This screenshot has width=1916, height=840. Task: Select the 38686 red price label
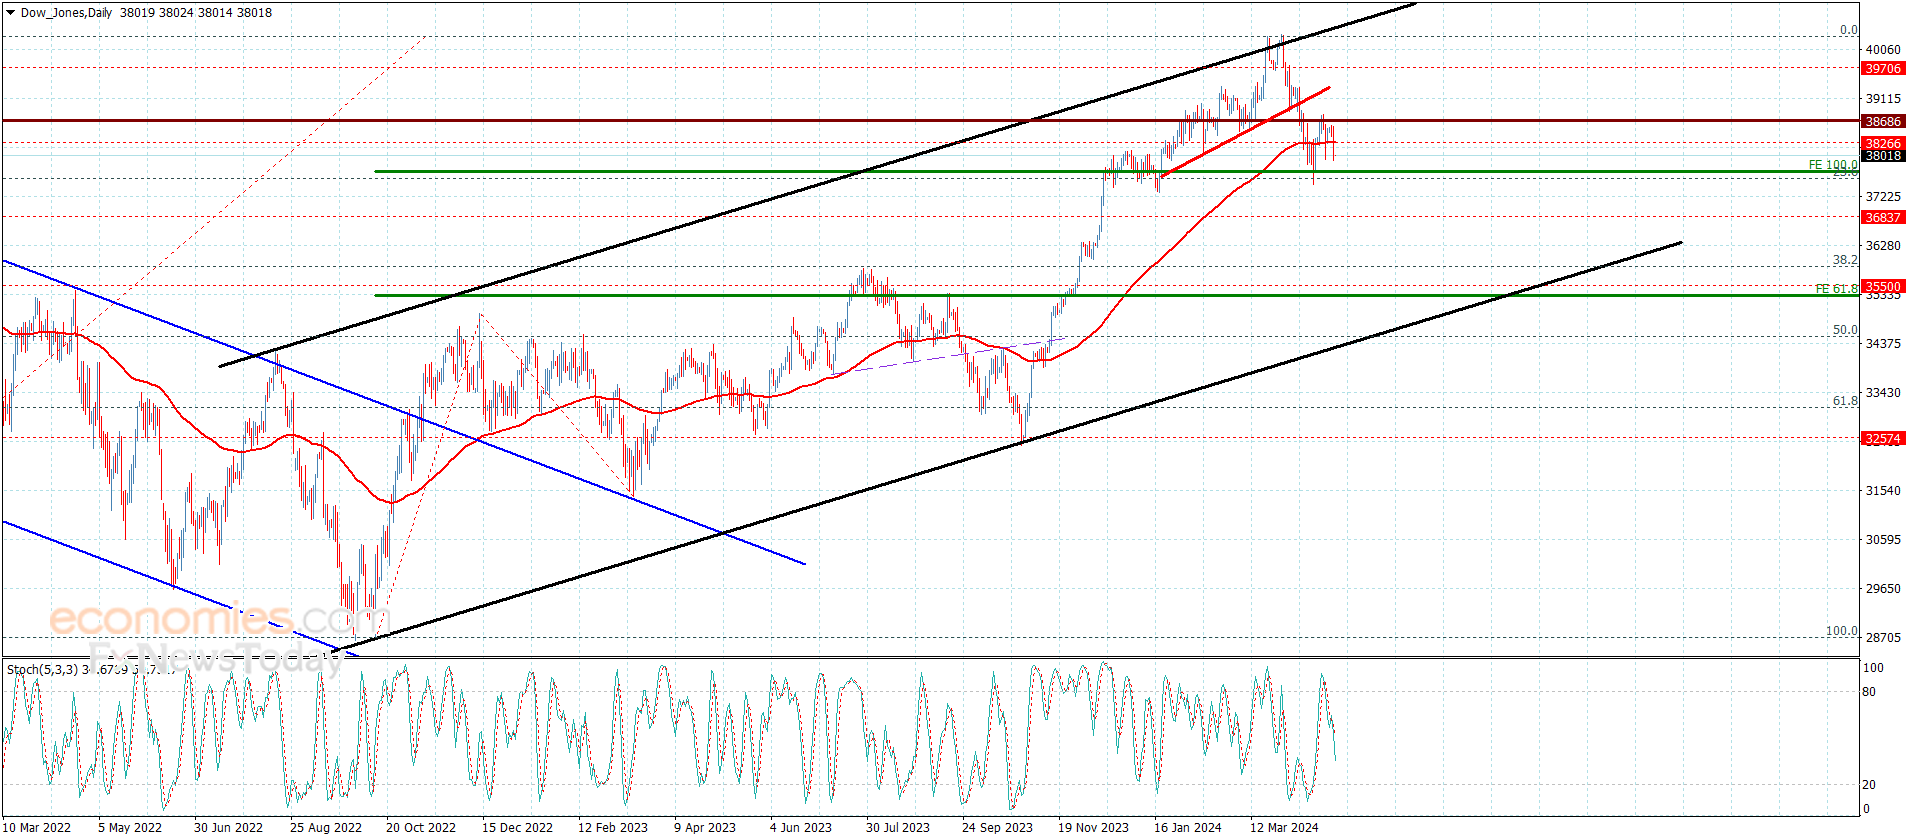1883,121
